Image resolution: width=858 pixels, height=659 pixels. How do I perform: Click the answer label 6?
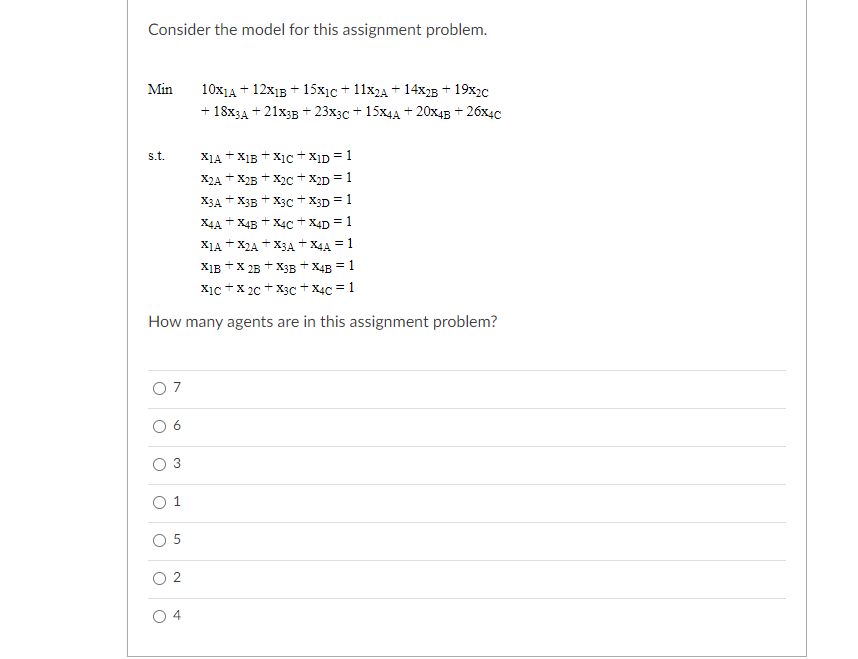pyautogui.click(x=176, y=426)
